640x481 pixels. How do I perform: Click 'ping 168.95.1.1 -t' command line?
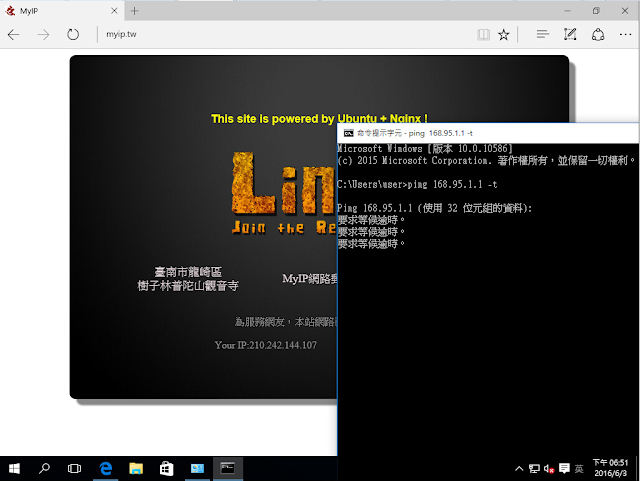point(452,185)
